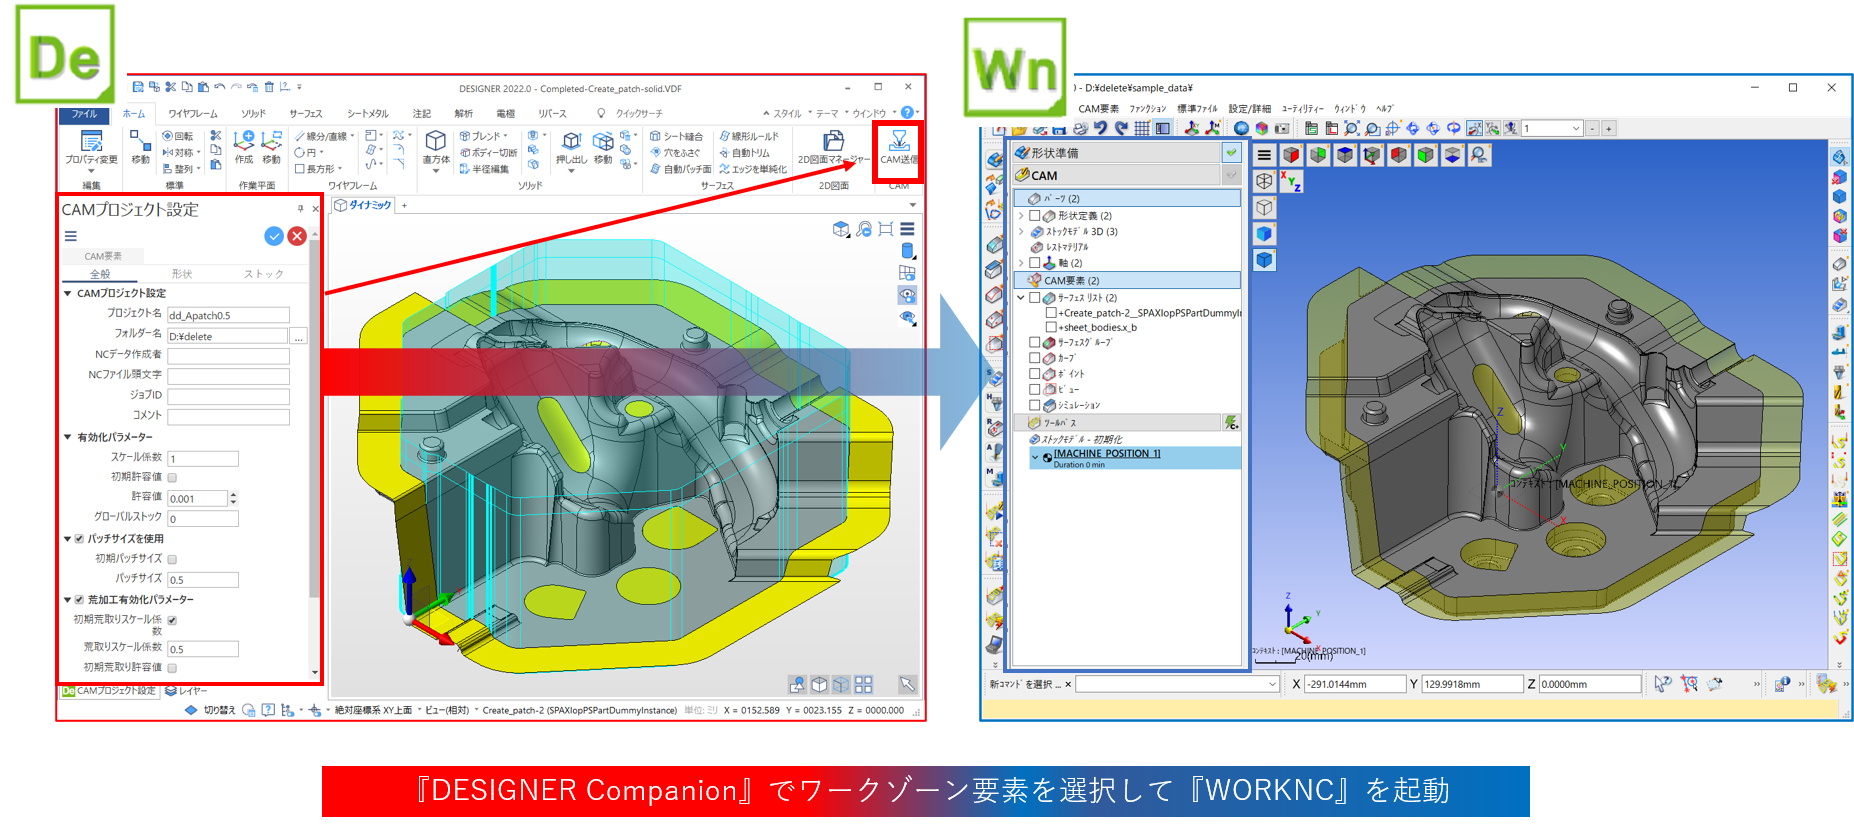1854x827 pixels.
Task: Check the +sheet_bodies.x_b checkbox
Action: (1050, 327)
